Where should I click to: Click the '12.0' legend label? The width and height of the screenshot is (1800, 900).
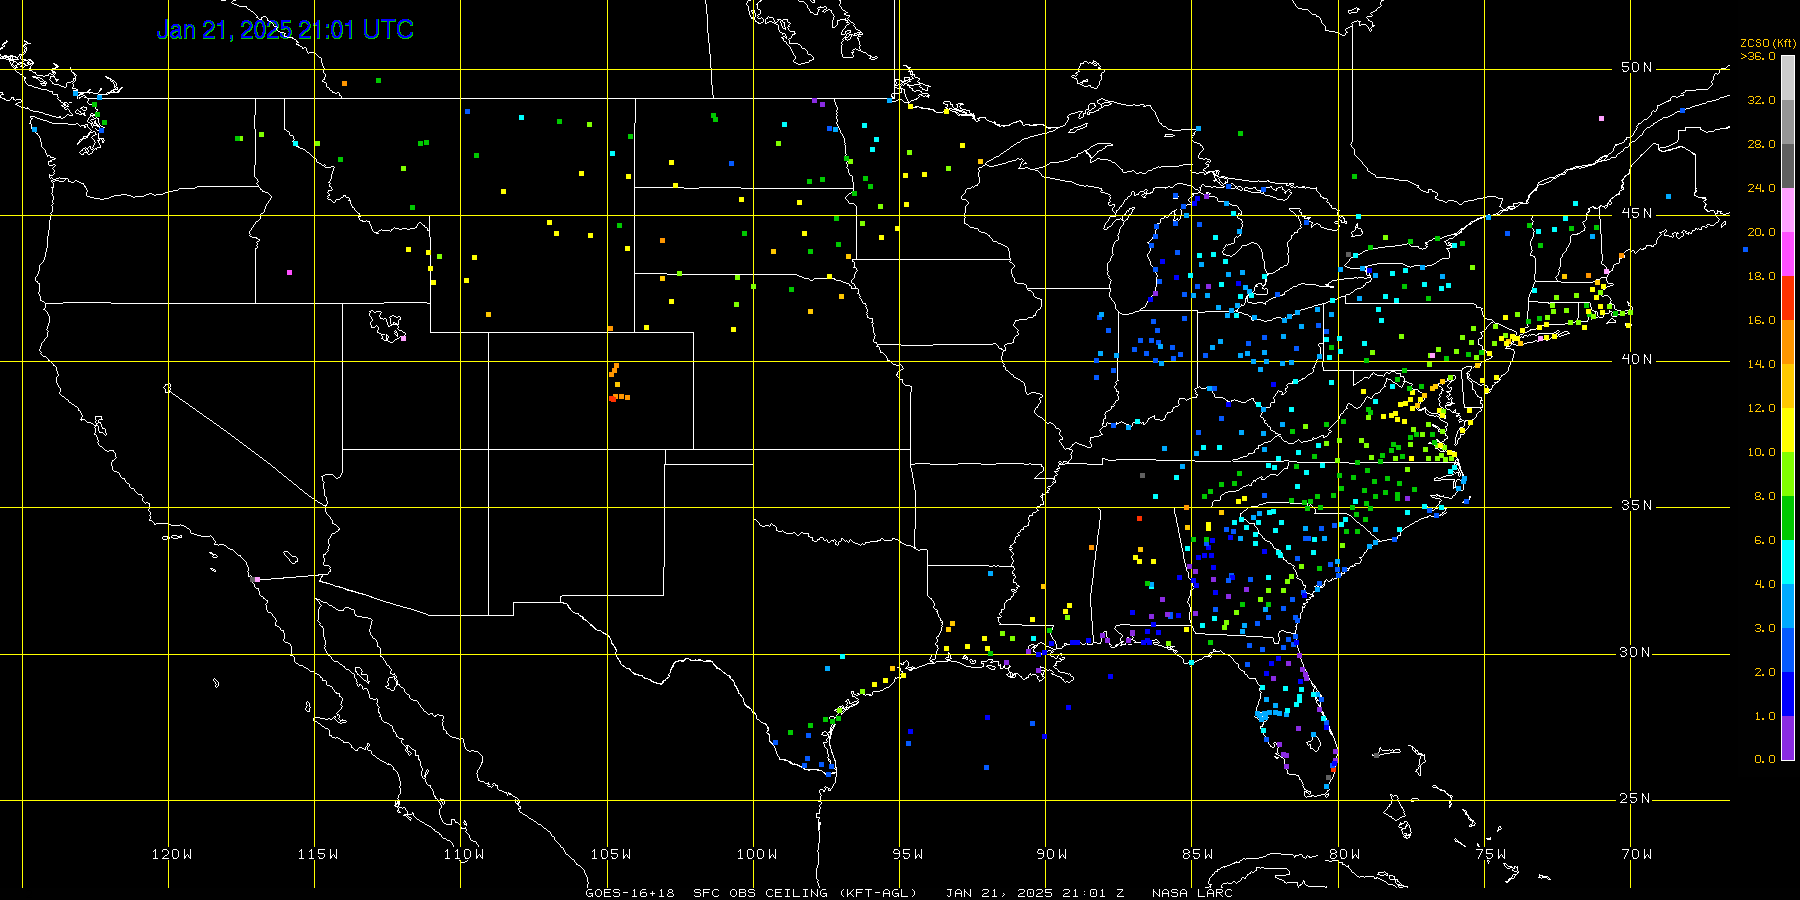pos(1761,408)
